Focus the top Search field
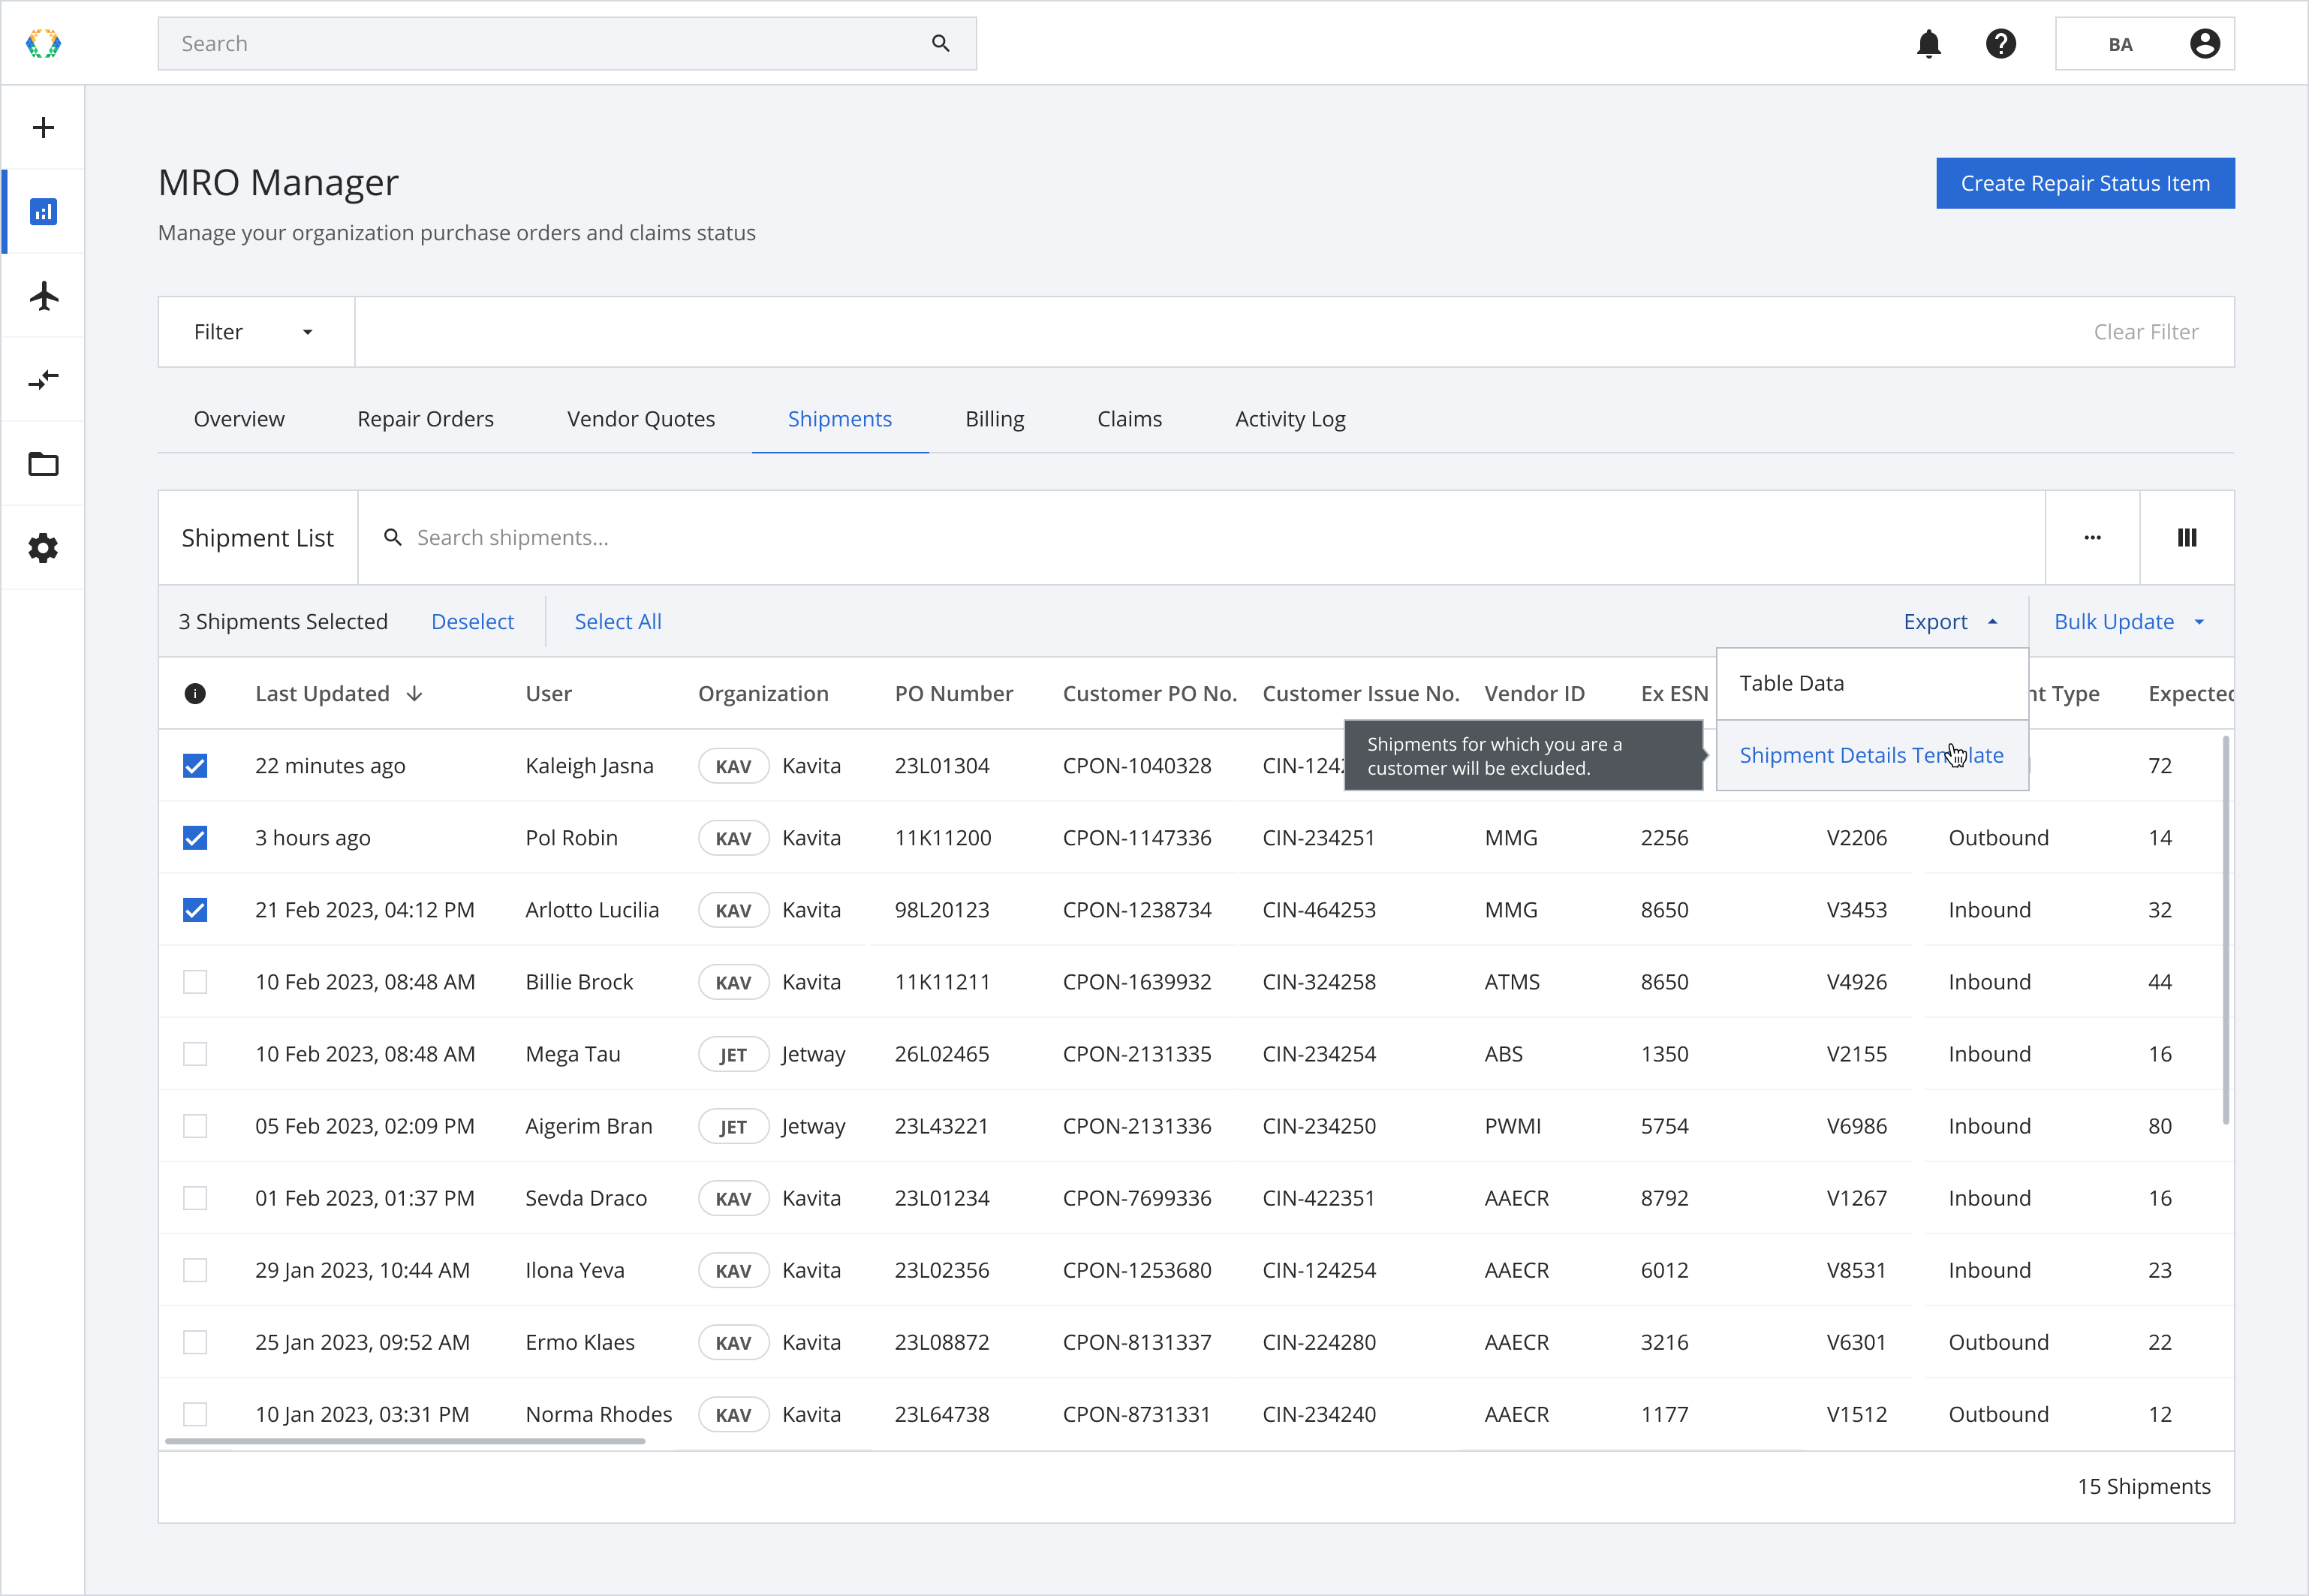2309x1596 pixels. click(567, 43)
